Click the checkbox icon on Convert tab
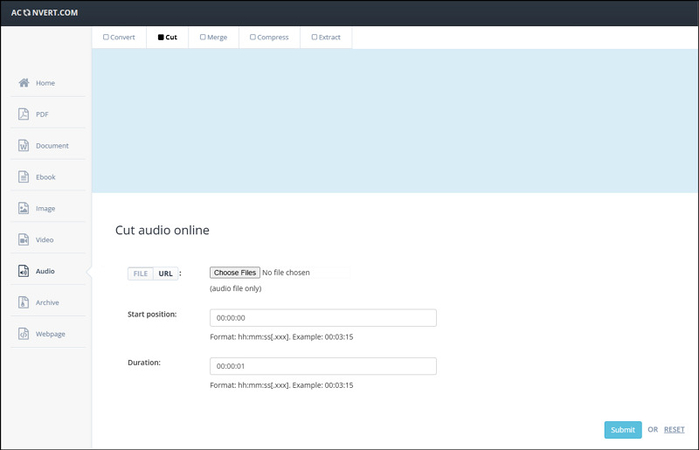The image size is (699, 450). (106, 37)
